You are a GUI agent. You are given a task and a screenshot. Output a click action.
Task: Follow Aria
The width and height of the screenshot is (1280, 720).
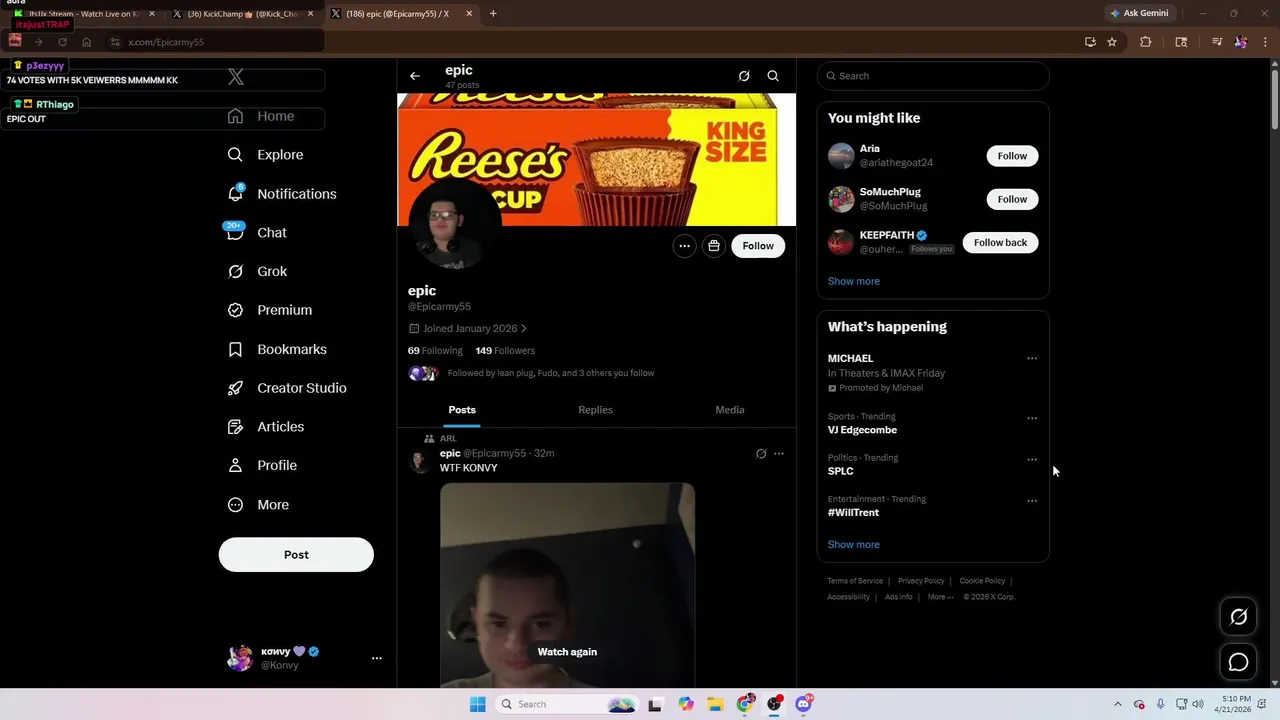(1012, 156)
